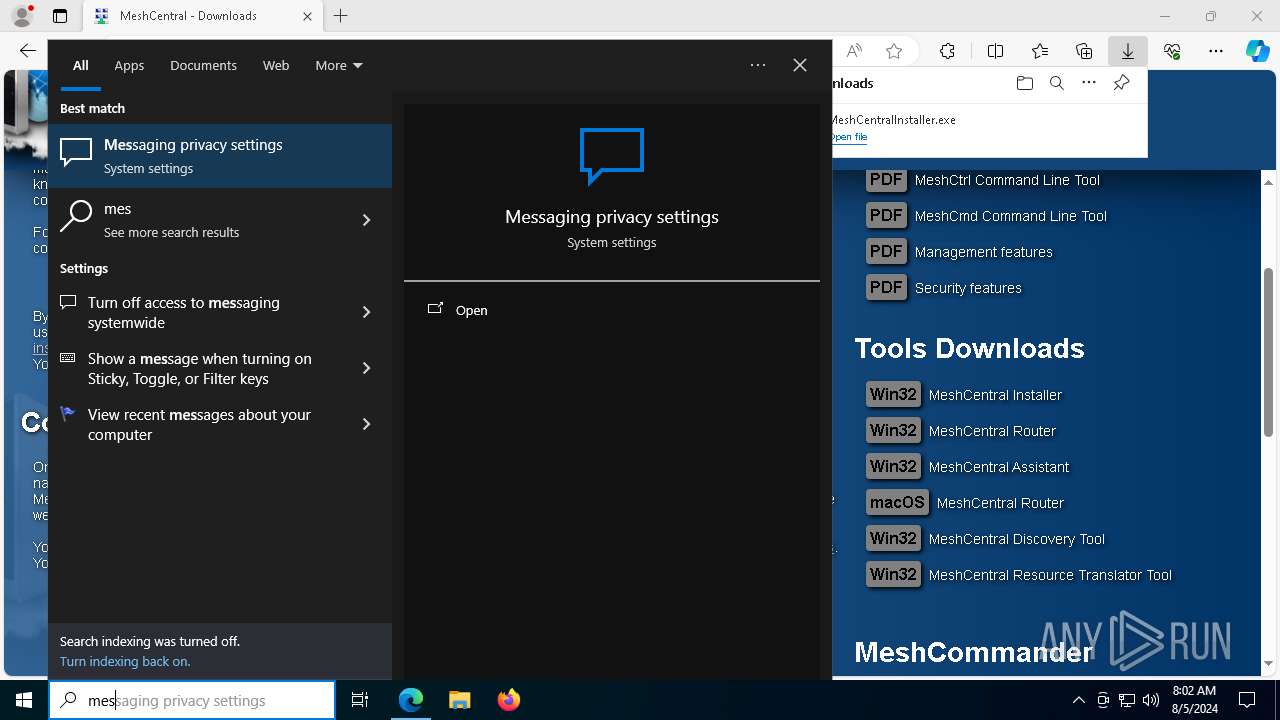Expand arrow for Sticky, Toggle, or Filter keys result
The width and height of the screenshot is (1280, 720).
pos(366,369)
